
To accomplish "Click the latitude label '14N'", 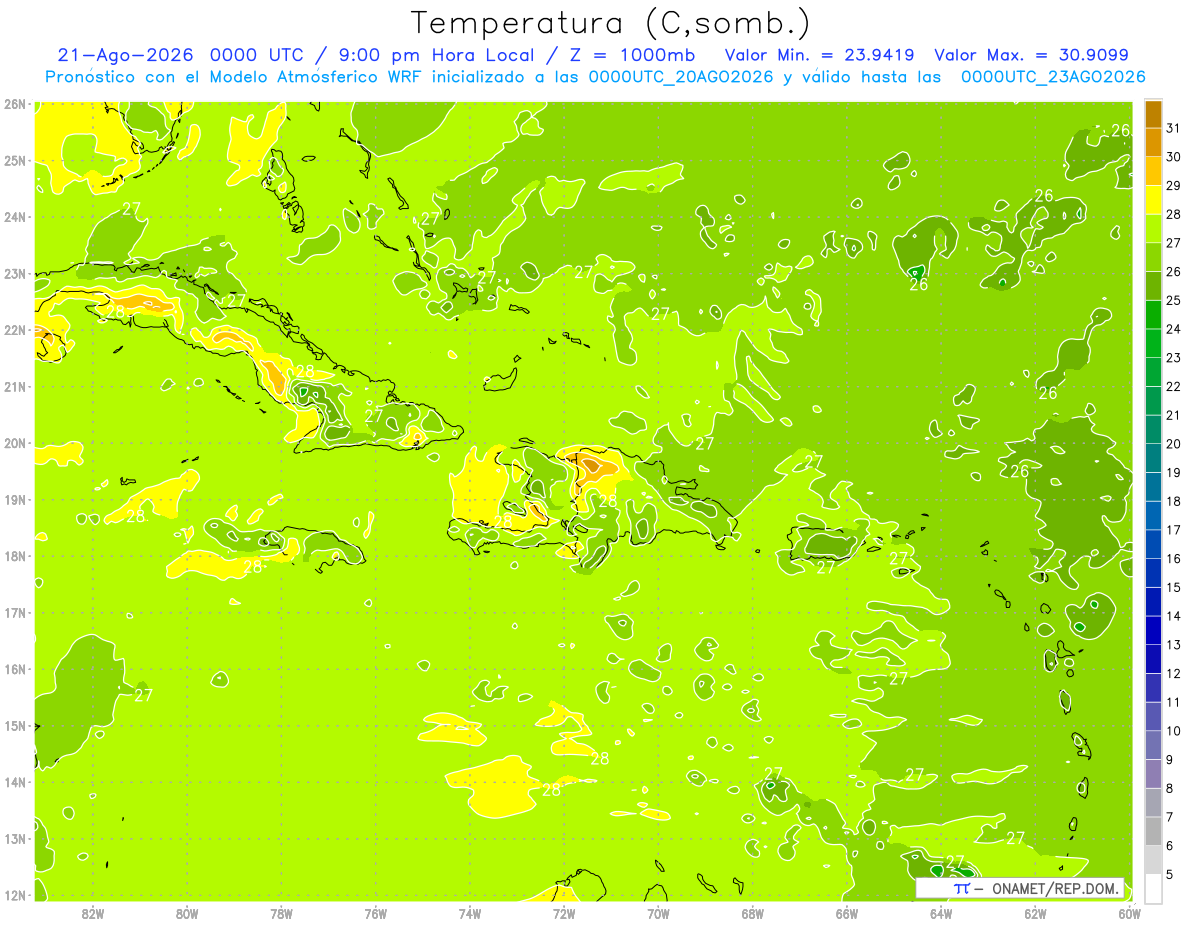I will [15, 782].
